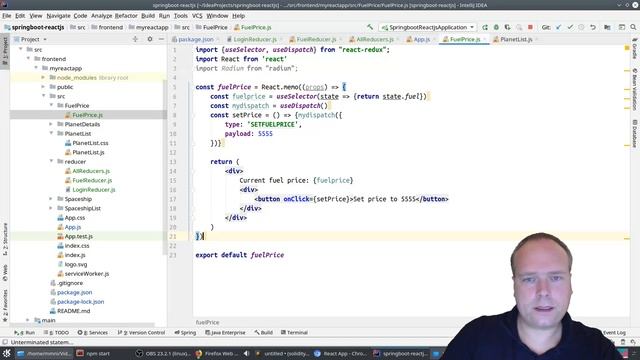
Task: Click the Debug bug icon
Action: pyautogui.click(x=496, y=27)
